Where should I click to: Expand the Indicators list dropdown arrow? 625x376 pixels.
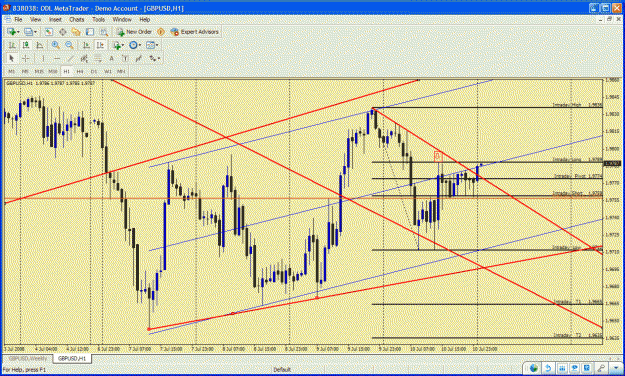pyautogui.click(x=123, y=45)
